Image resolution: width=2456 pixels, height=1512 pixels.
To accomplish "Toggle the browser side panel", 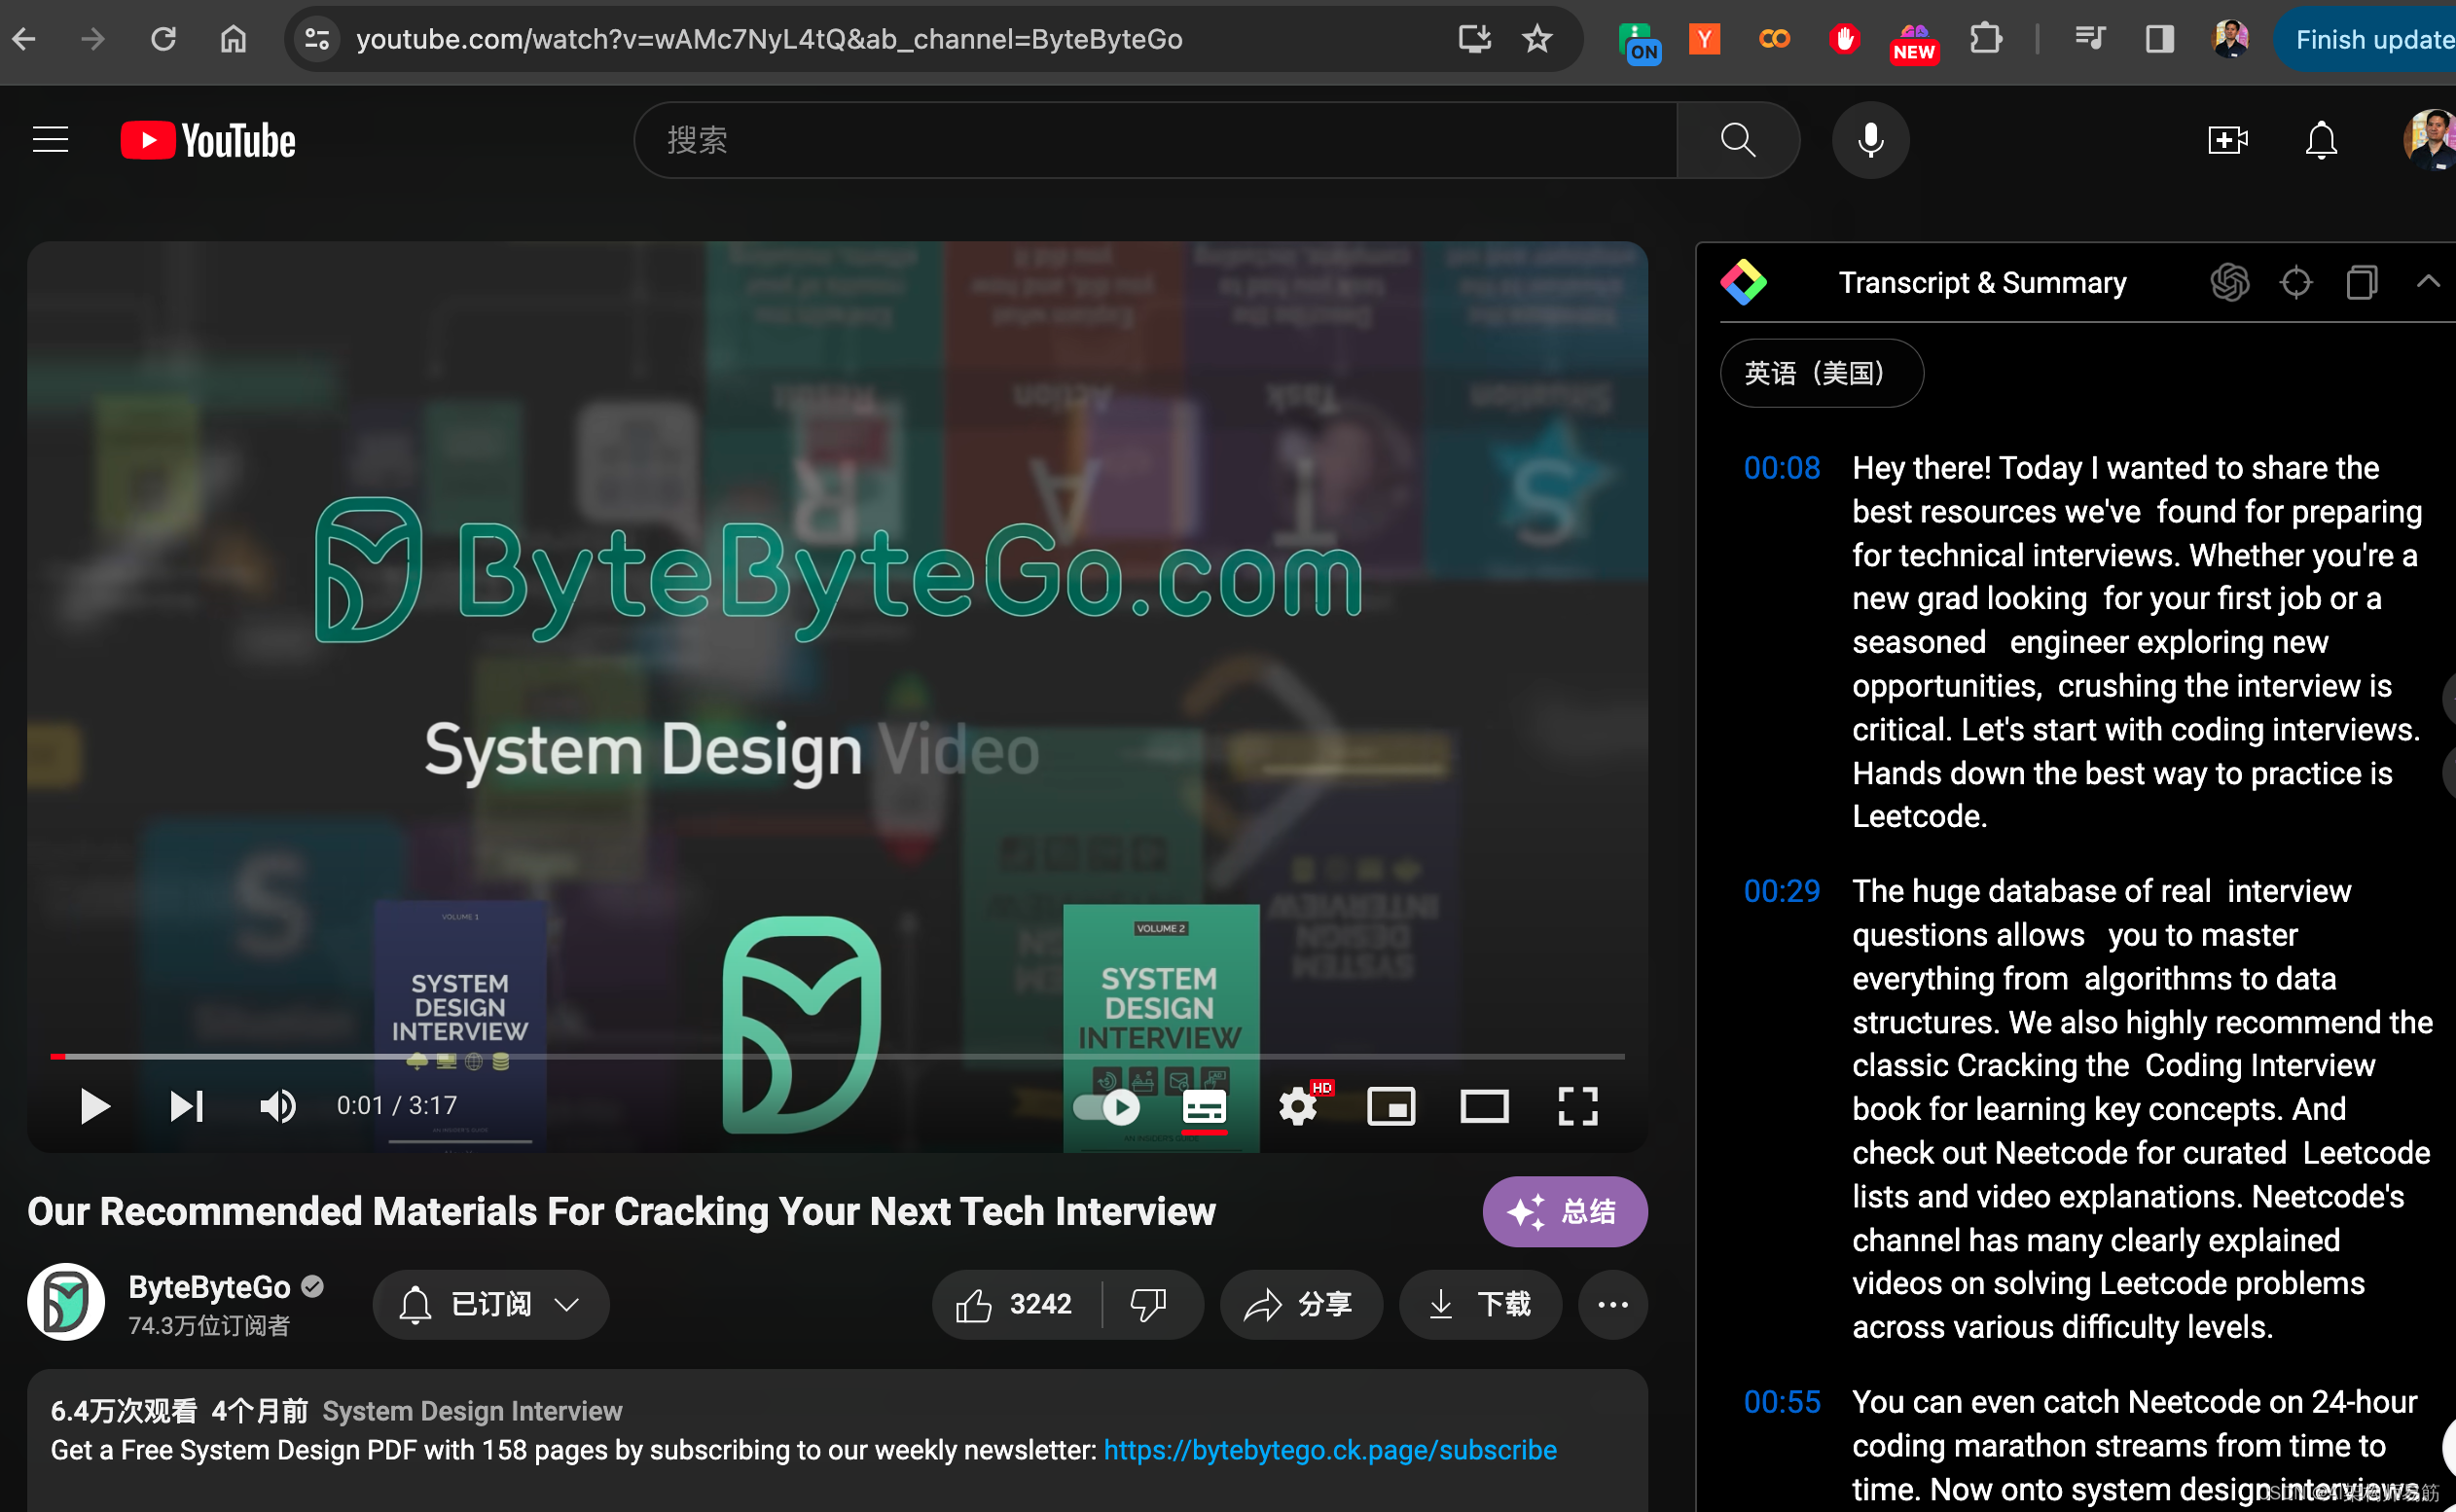I will point(2160,39).
